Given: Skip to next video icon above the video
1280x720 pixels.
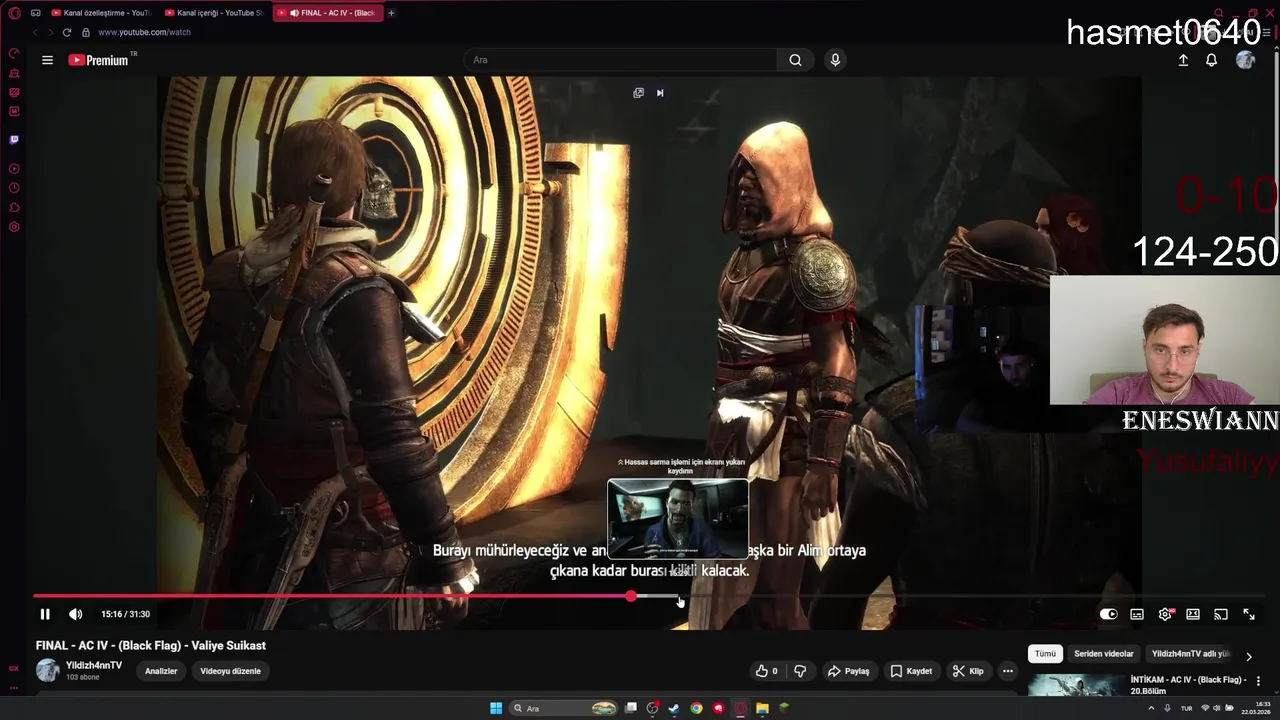Looking at the screenshot, I should click(x=660, y=93).
